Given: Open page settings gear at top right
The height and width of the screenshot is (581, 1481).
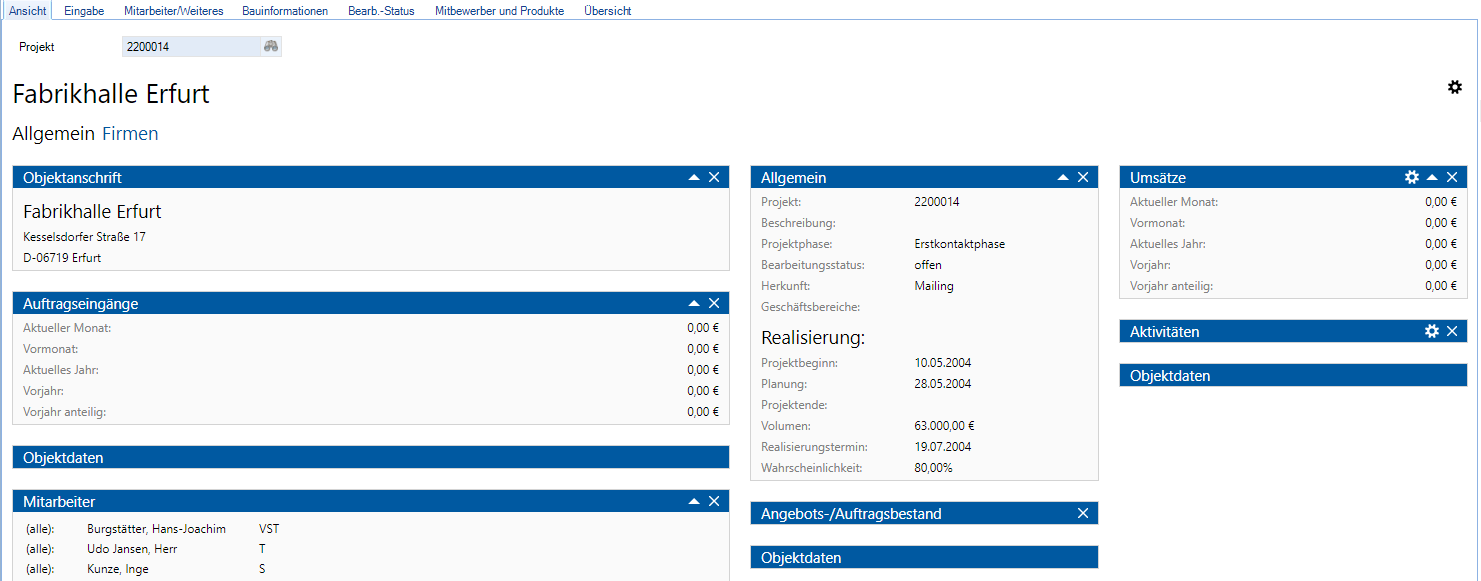Looking at the screenshot, I should [x=1455, y=88].
